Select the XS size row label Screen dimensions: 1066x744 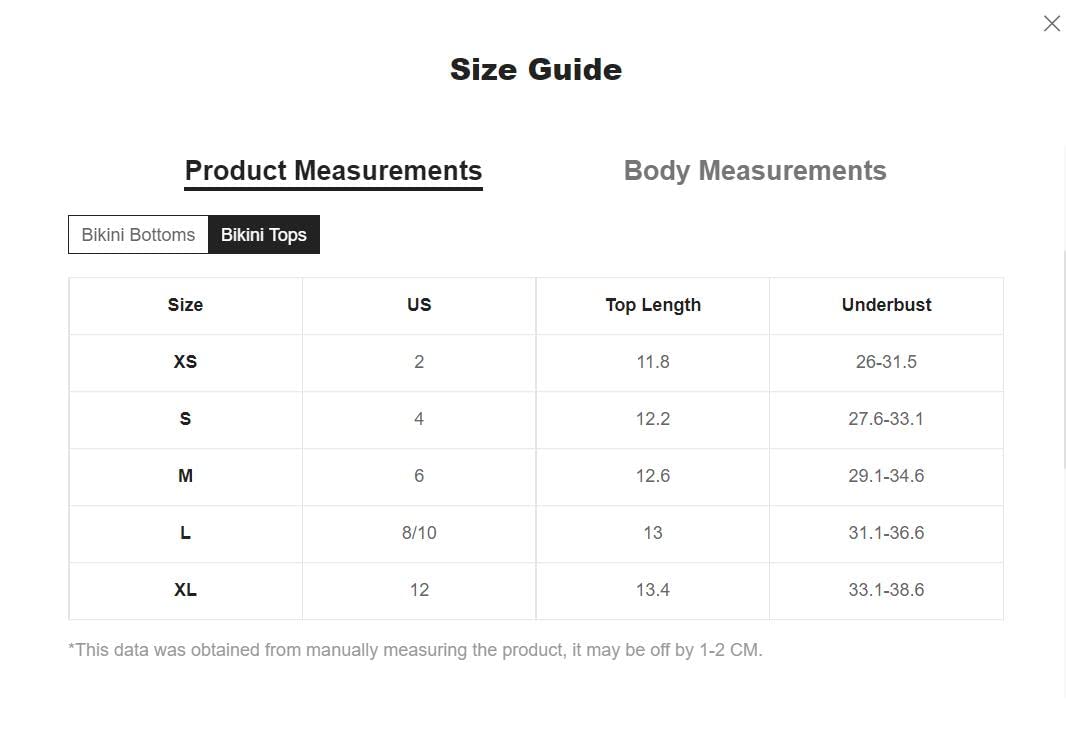tap(185, 362)
